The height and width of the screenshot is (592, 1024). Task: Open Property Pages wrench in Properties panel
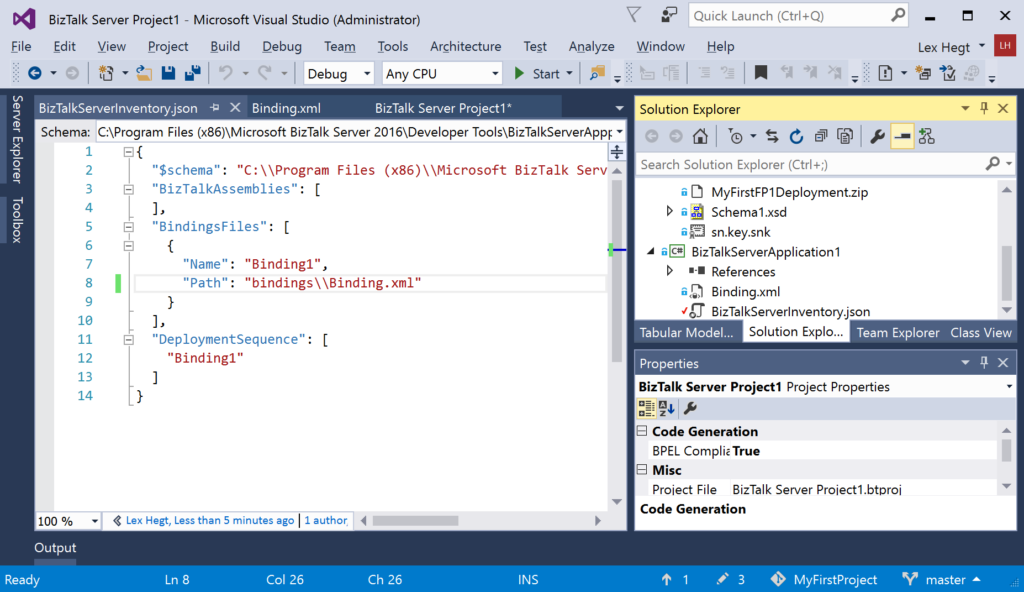point(690,408)
